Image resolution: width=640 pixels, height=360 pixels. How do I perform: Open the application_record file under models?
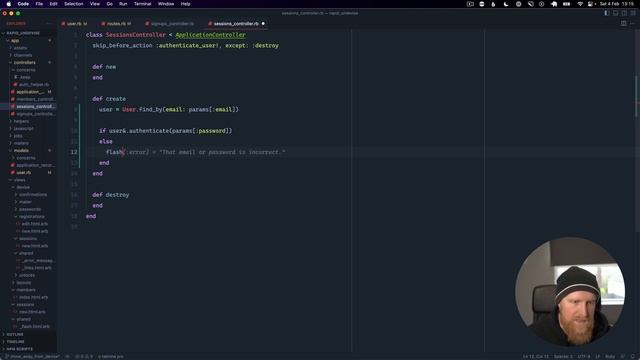tap(35, 165)
